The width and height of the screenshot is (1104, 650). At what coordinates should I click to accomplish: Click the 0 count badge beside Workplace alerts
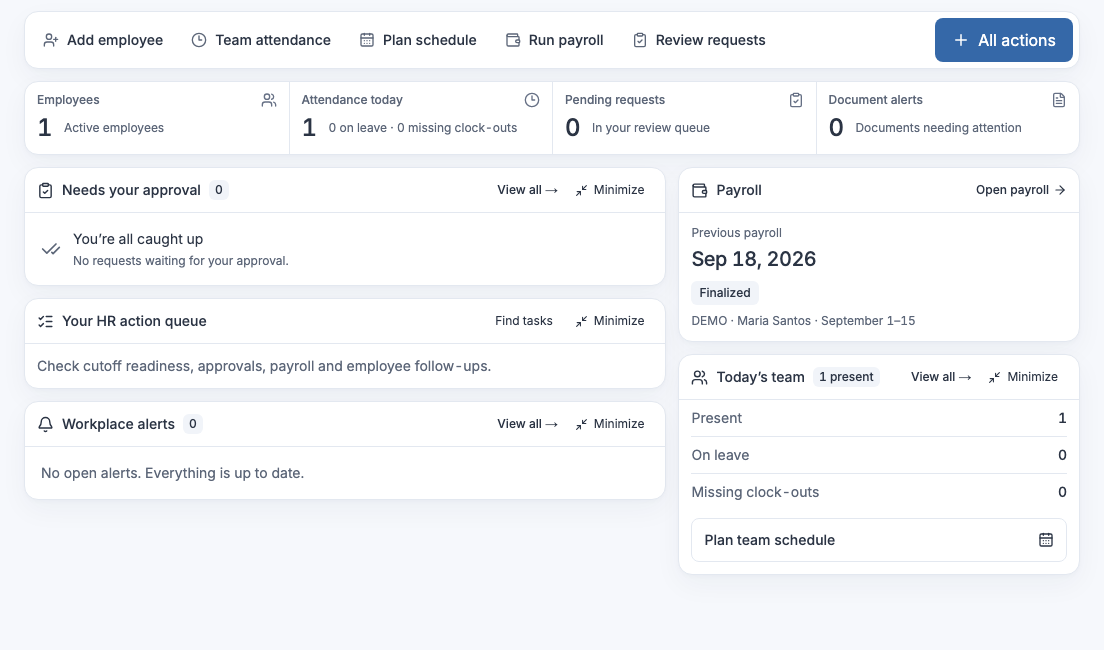pyautogui.click(x=192, y=424)
